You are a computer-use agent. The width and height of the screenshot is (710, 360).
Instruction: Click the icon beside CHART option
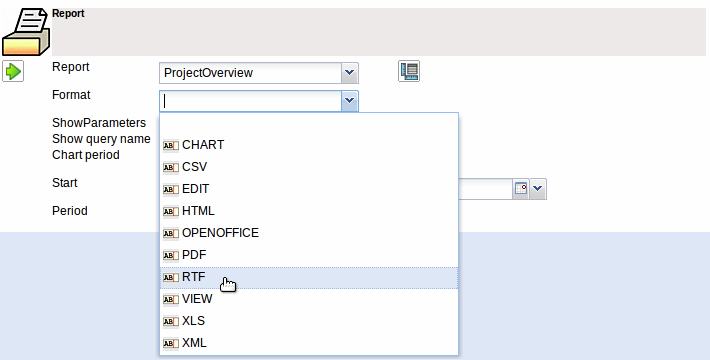click(x=171, y=145)
